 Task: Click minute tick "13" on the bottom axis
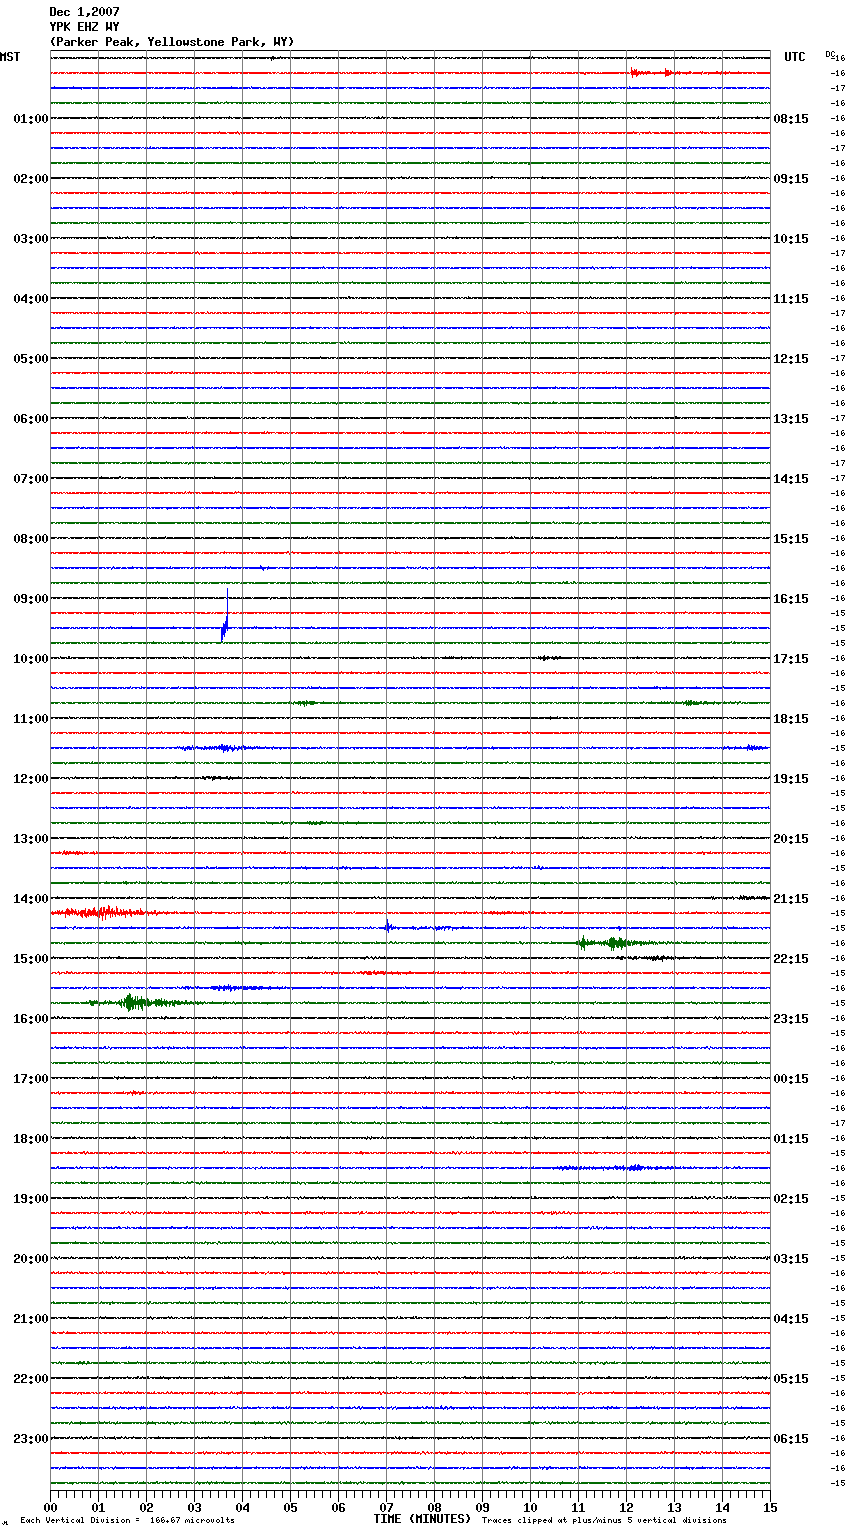click(x=674, y=1507)
